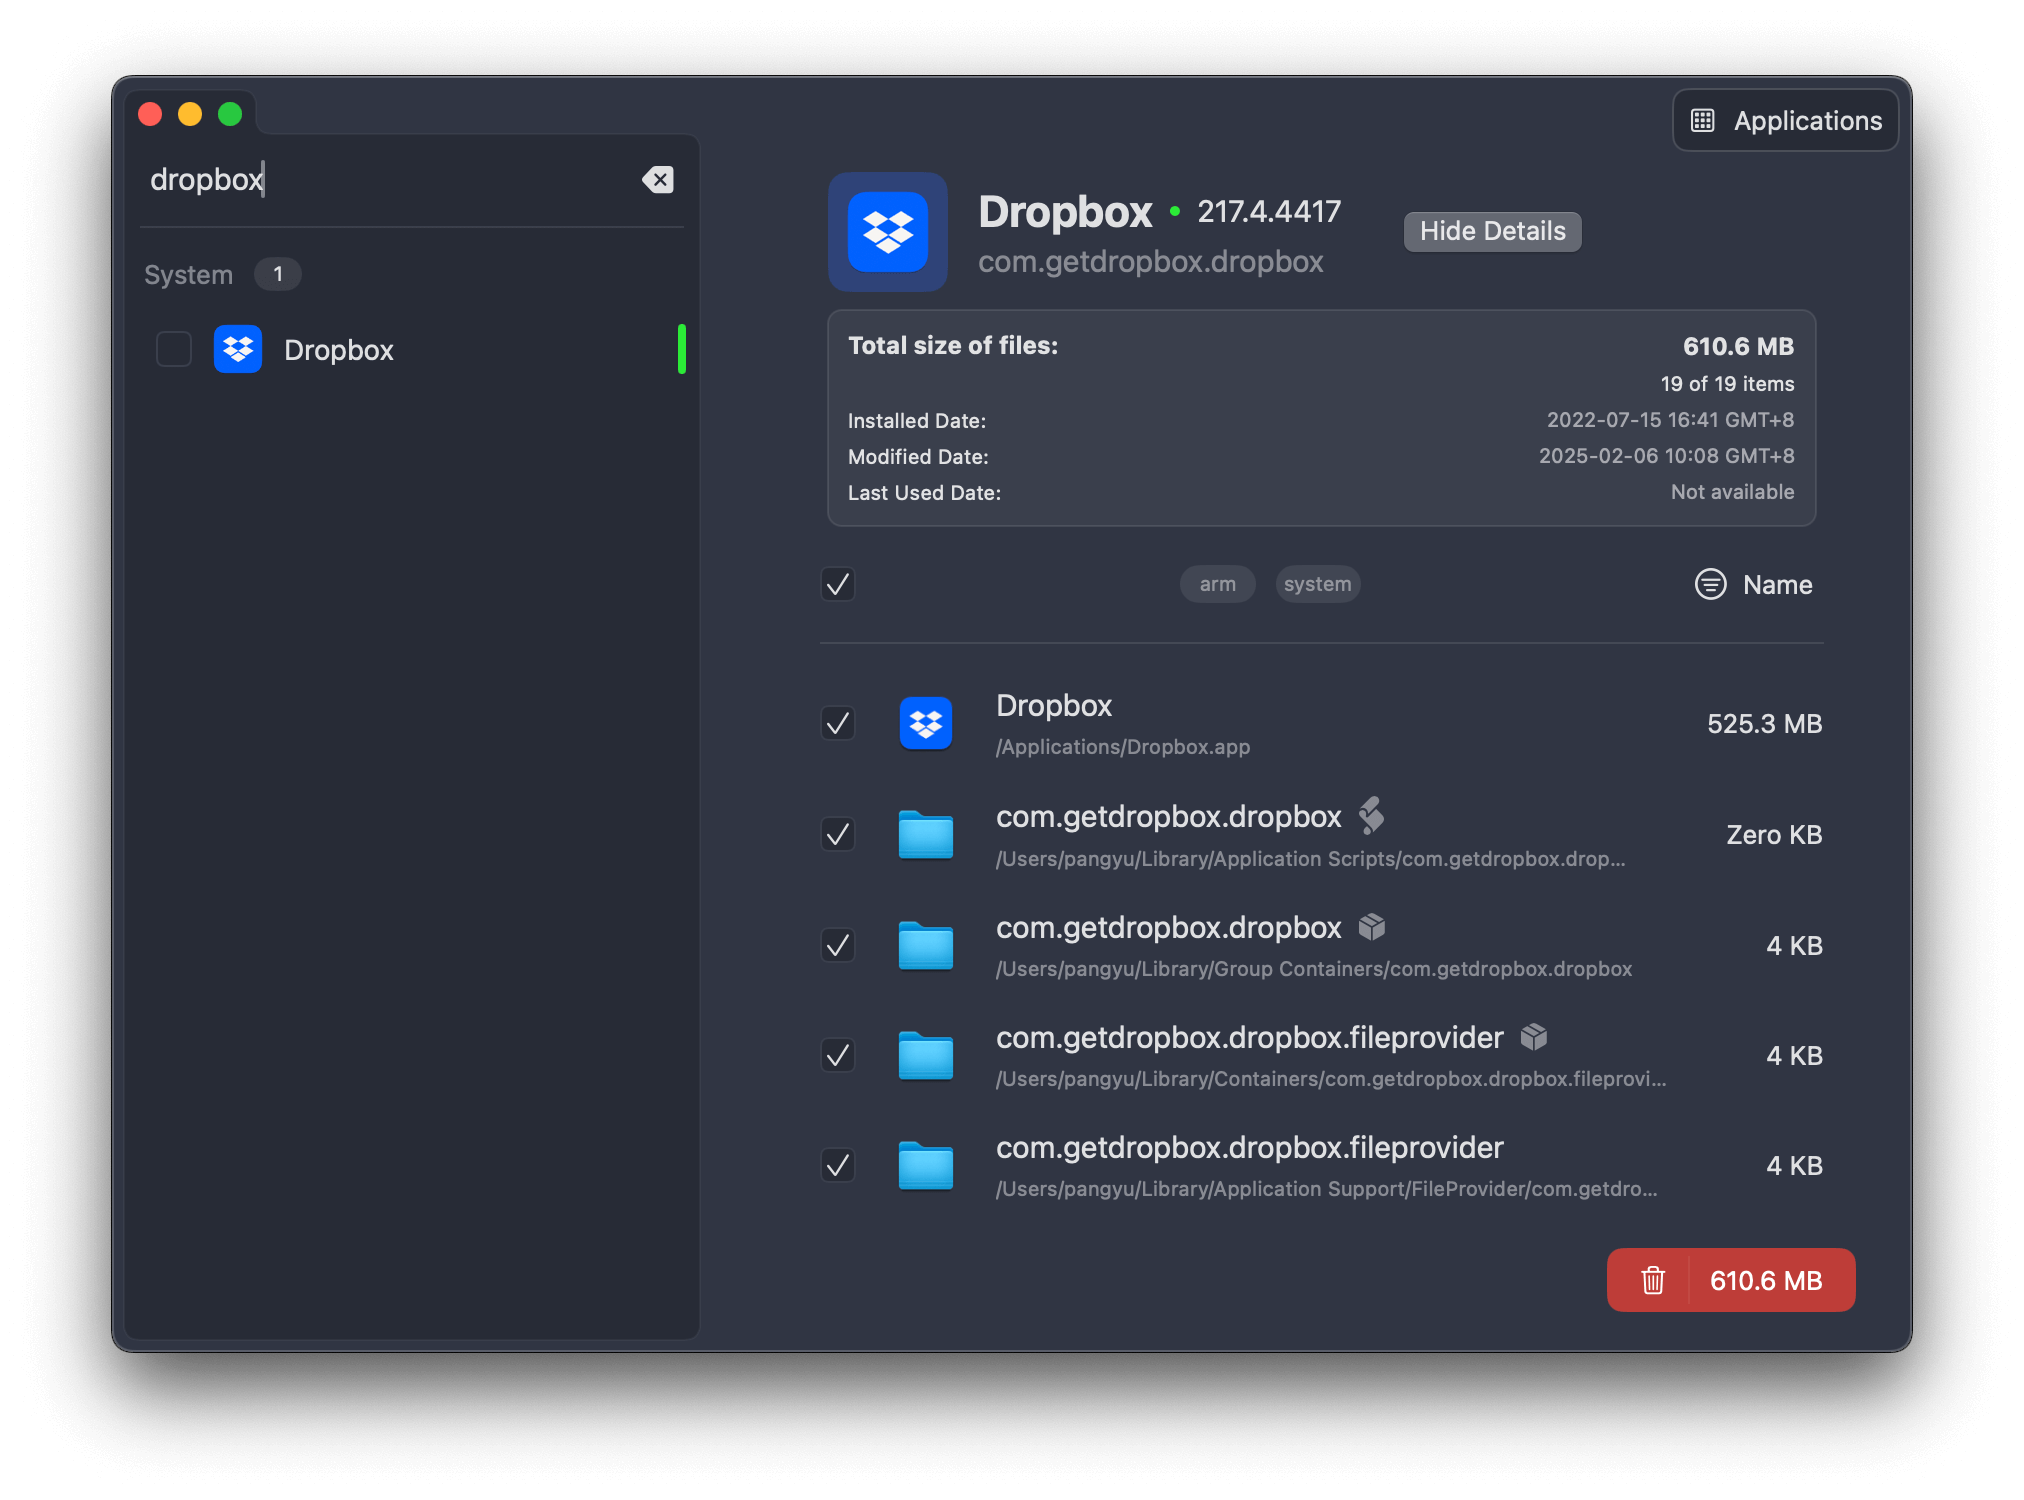This screenshot has width=2024, height=1500.
Task: Click folder icon for Containers fileprovider entry
Action: tap(926, 1055)
